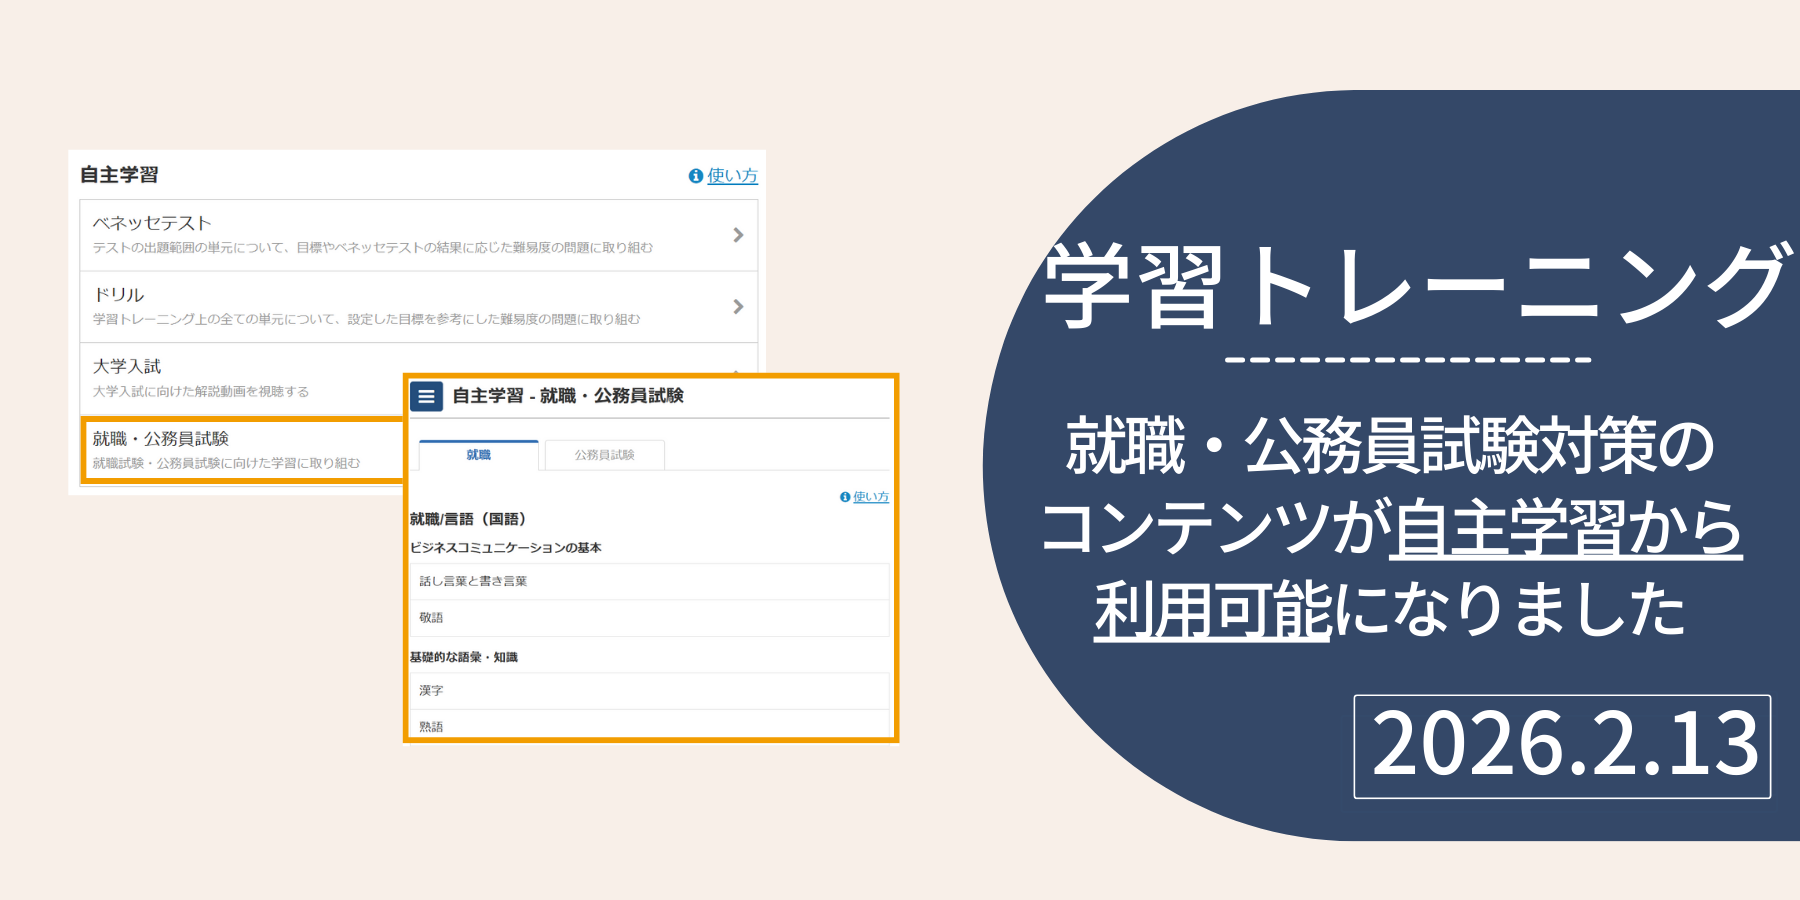The height and width of the screenshot is (900, 1800).
Task: Click the 2026.2.13 date box
Action: click(x=1562, y=746)
